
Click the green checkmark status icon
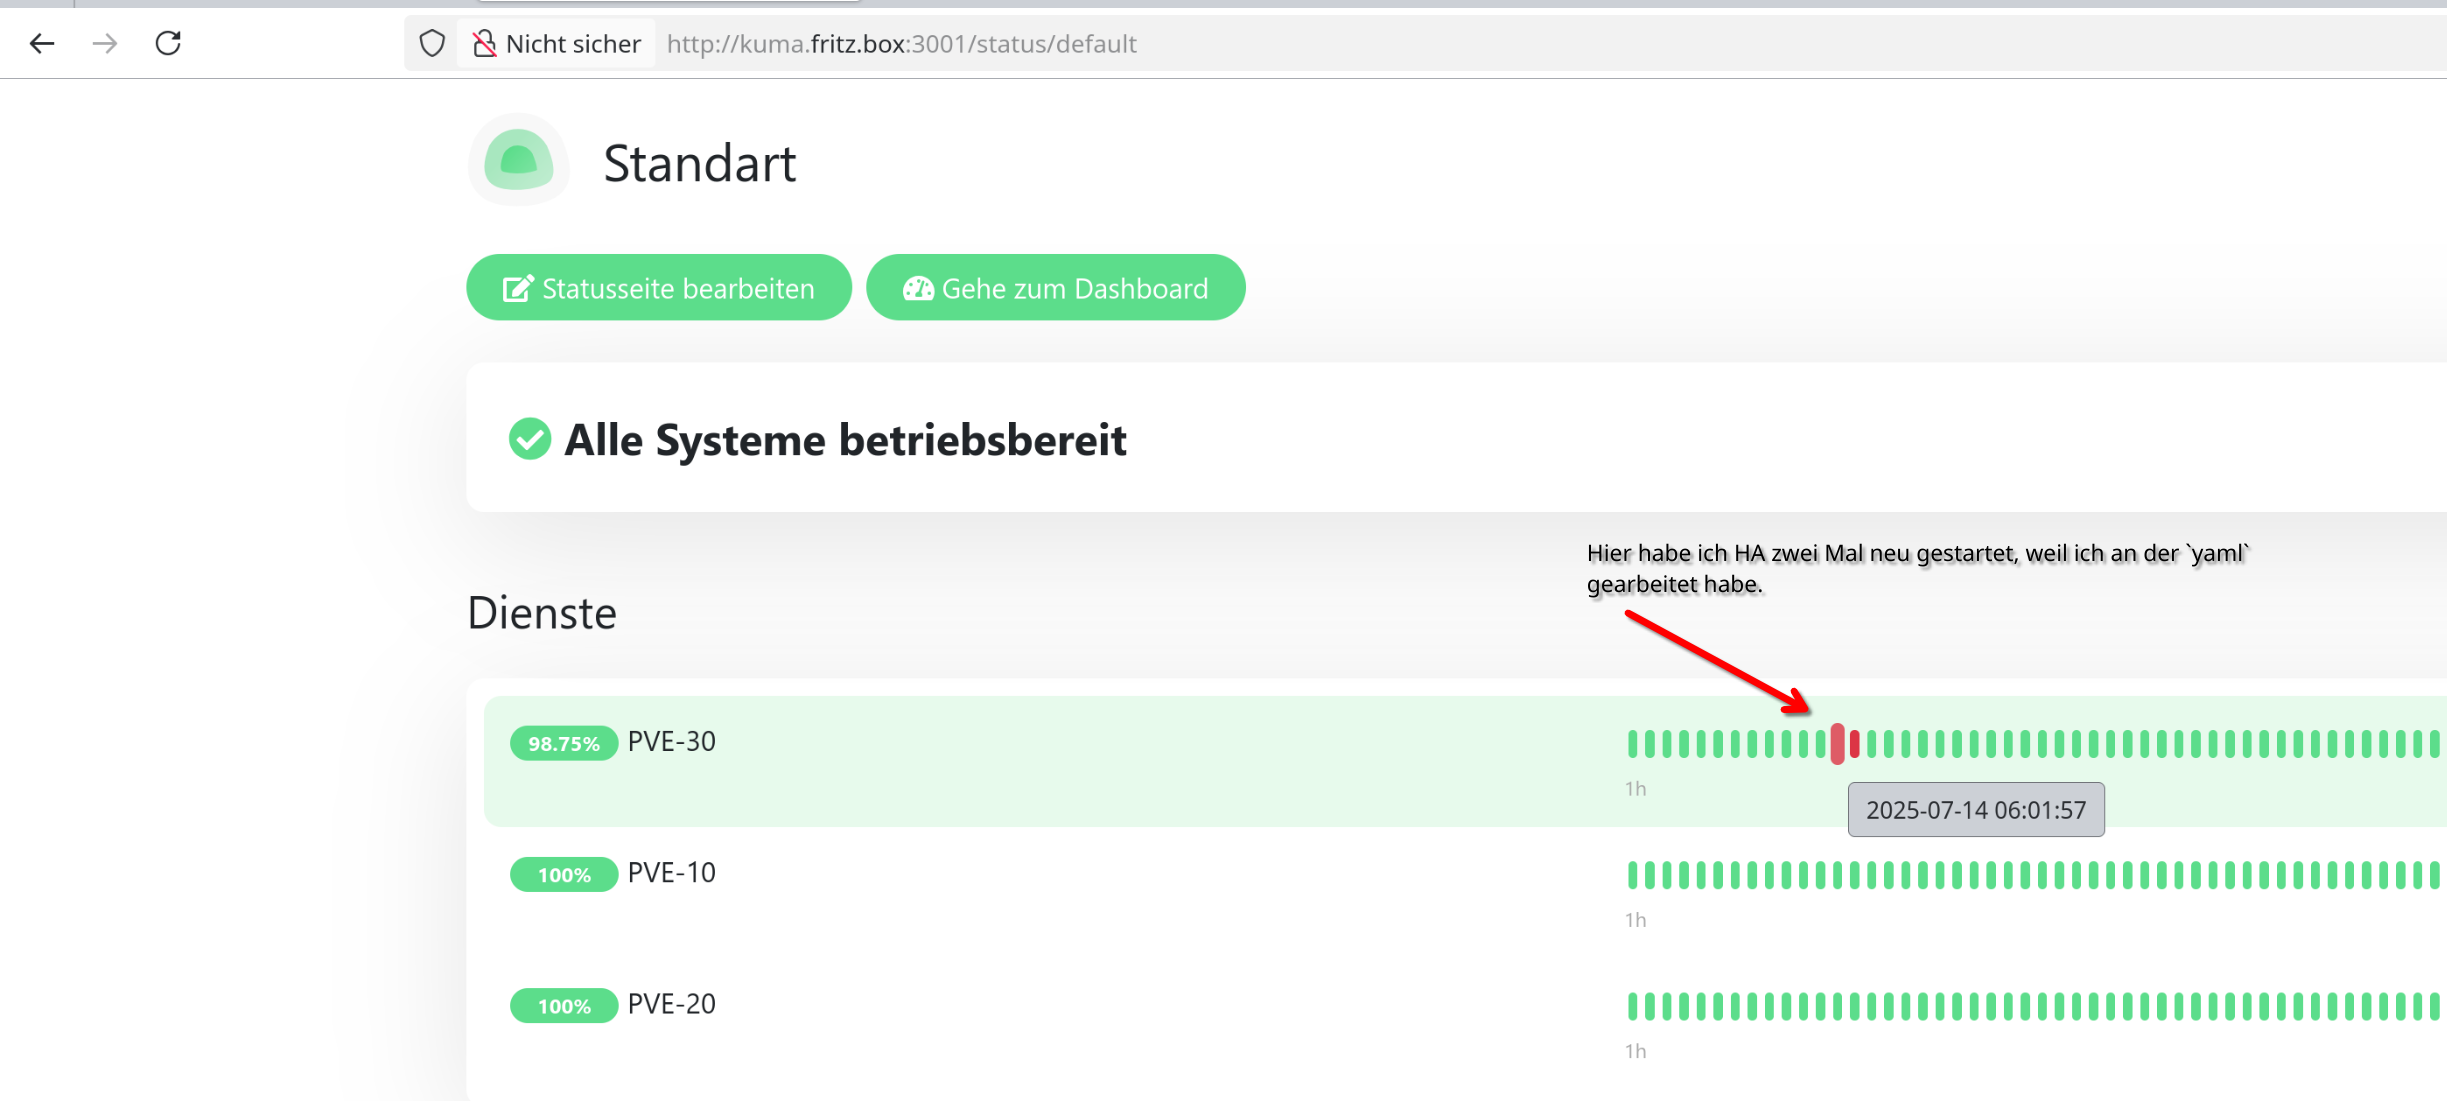coord(530,439)
